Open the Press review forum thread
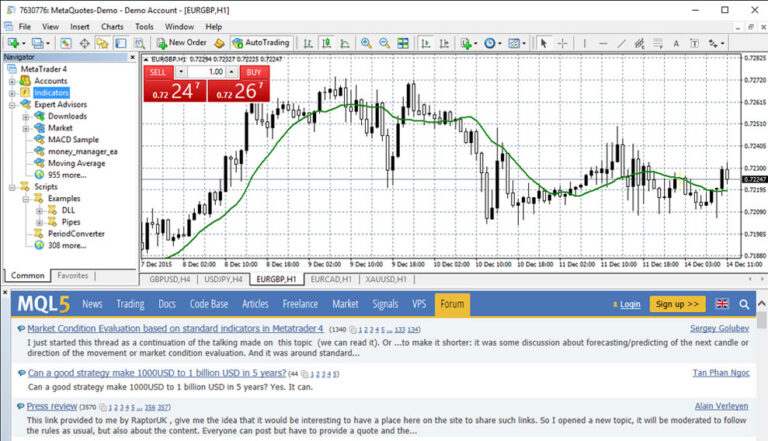This screenshot has width=768, height=441. tap(52, 406)
